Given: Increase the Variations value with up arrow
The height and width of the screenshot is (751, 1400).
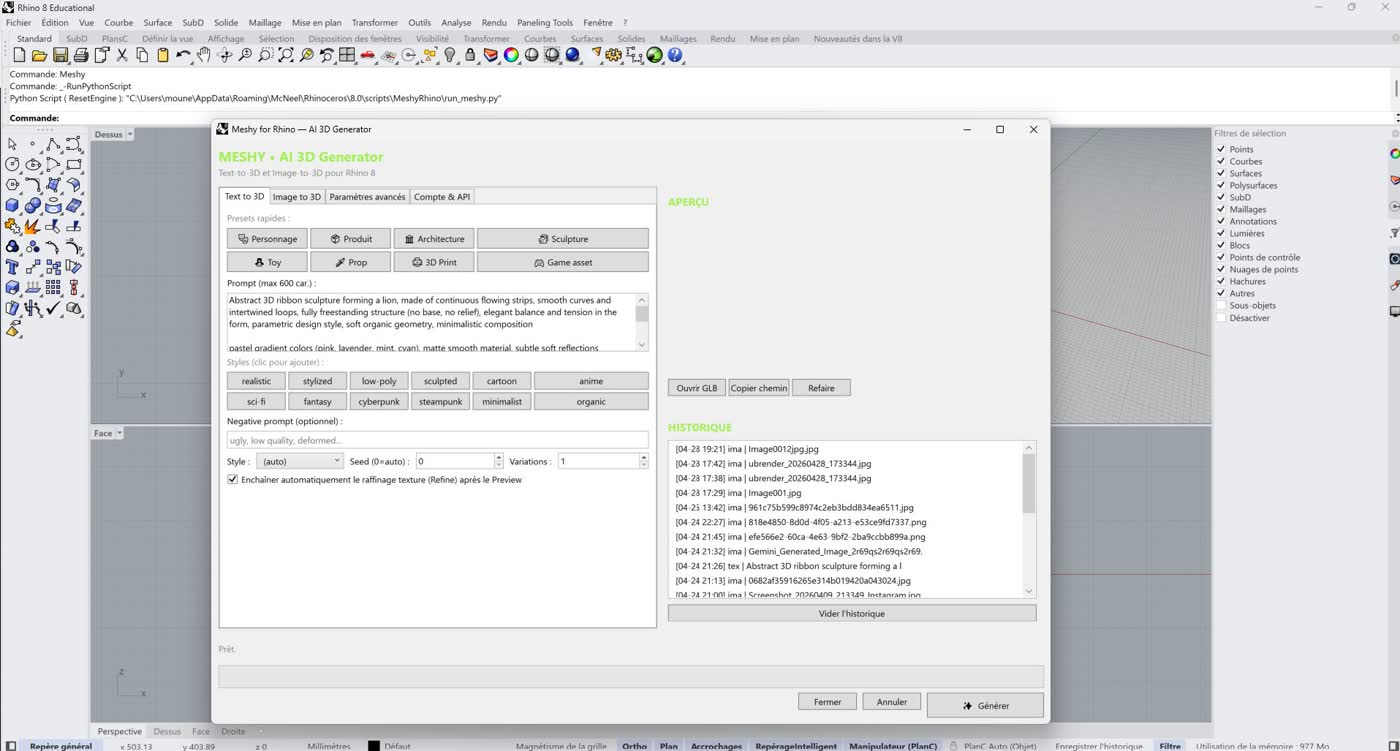Looking at the screenshot, I should pyautogui.click(x=643, y=457).
